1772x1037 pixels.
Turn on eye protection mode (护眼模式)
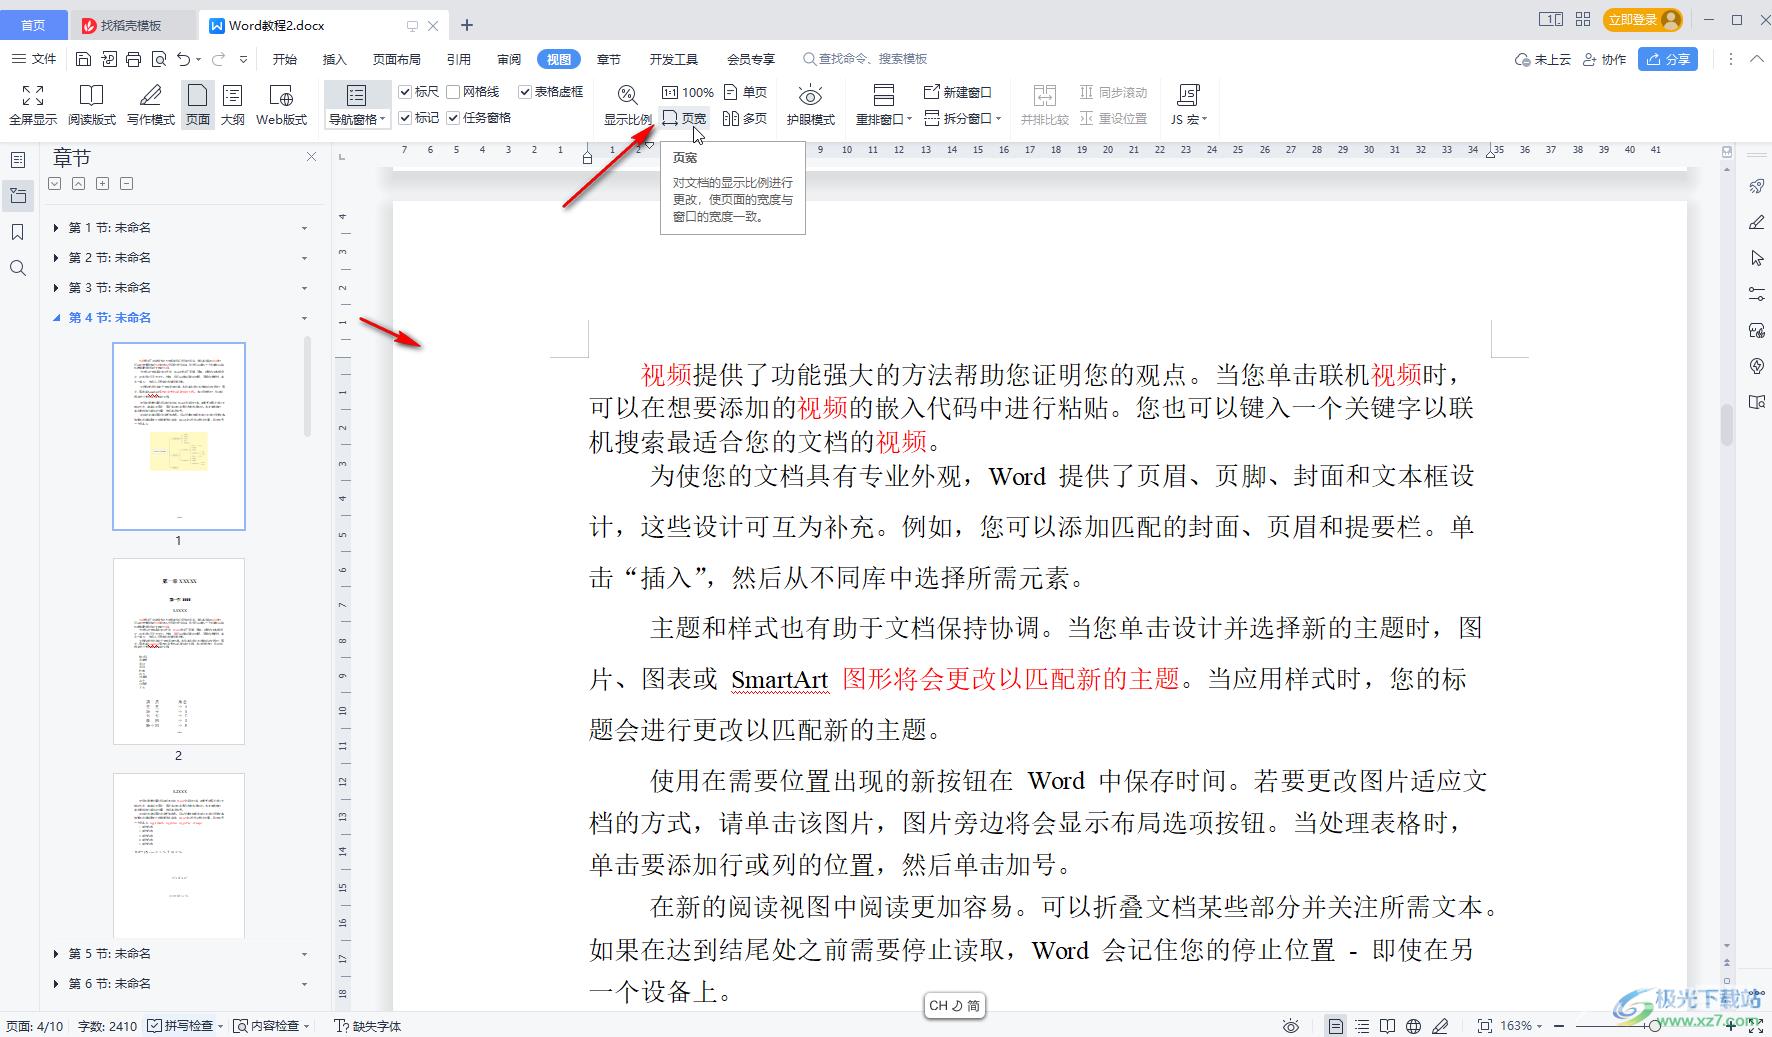(x=810, y=104)
